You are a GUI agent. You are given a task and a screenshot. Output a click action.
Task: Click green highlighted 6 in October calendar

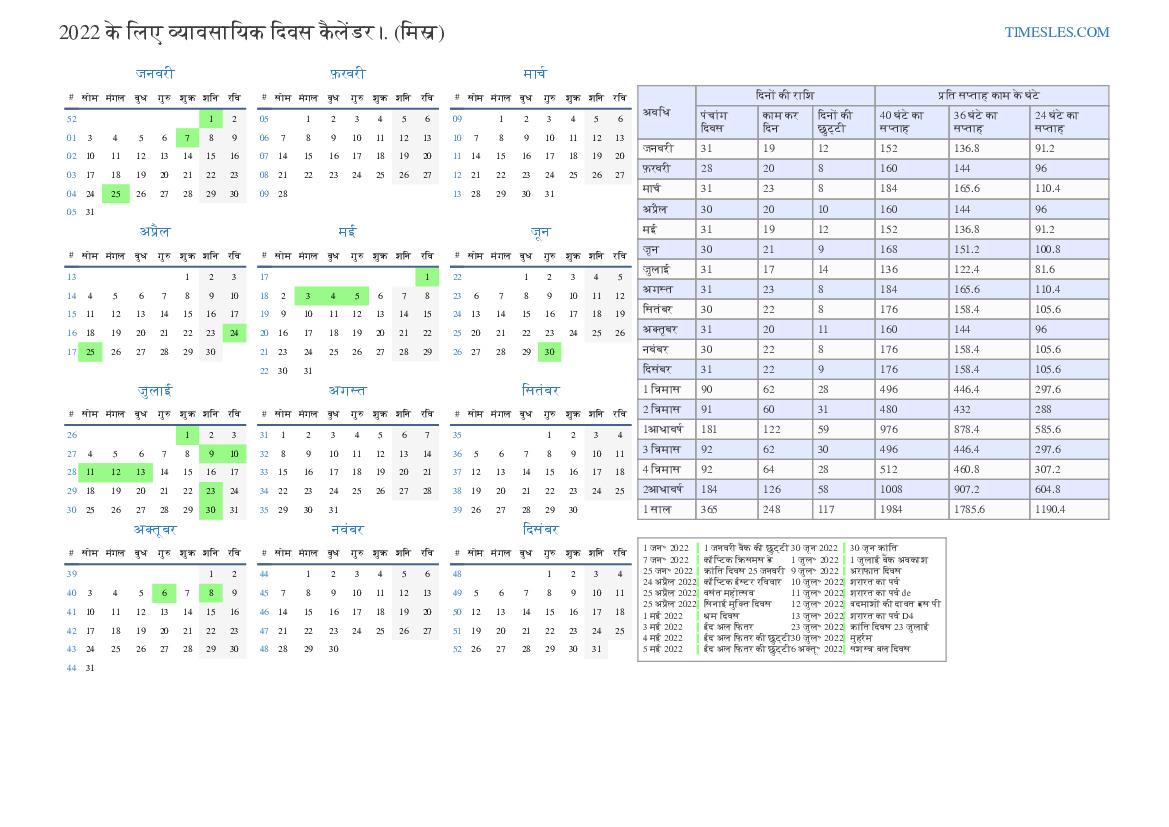tap(164, 592)
